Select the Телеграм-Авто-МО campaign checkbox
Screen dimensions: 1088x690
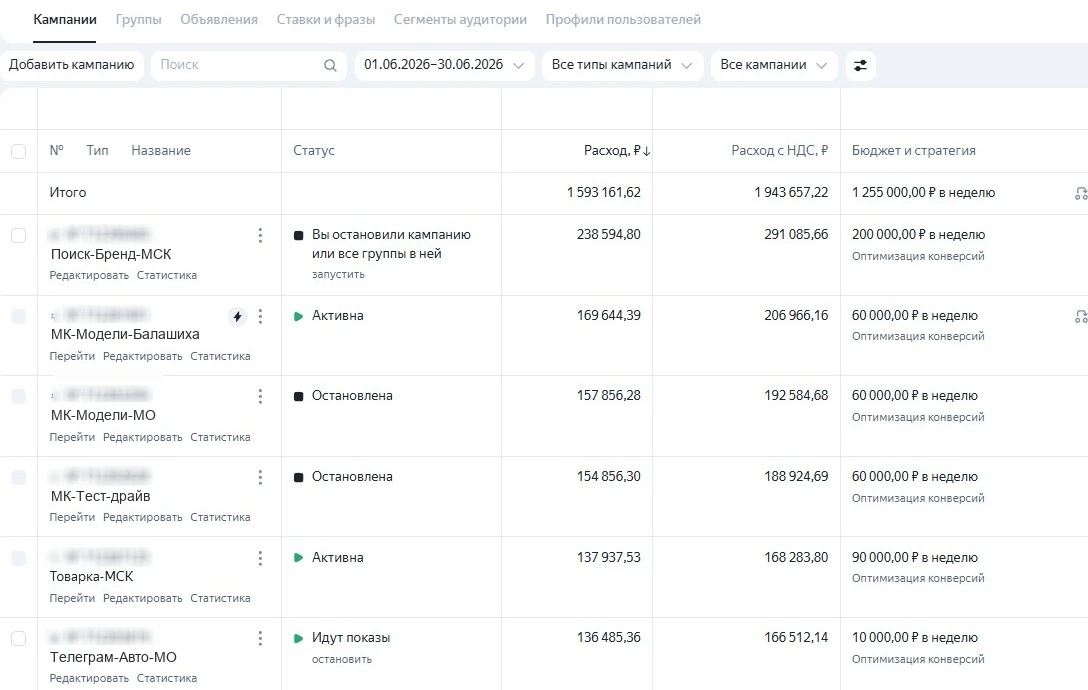tap(19, 639)
